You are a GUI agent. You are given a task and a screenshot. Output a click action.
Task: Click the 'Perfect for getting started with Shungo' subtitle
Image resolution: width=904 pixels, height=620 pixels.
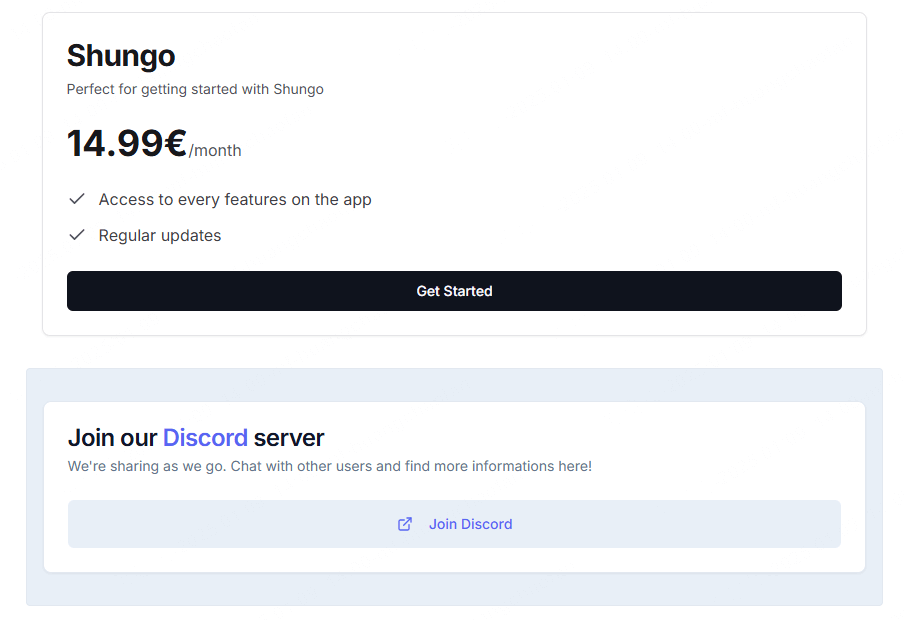pos(195,89)
